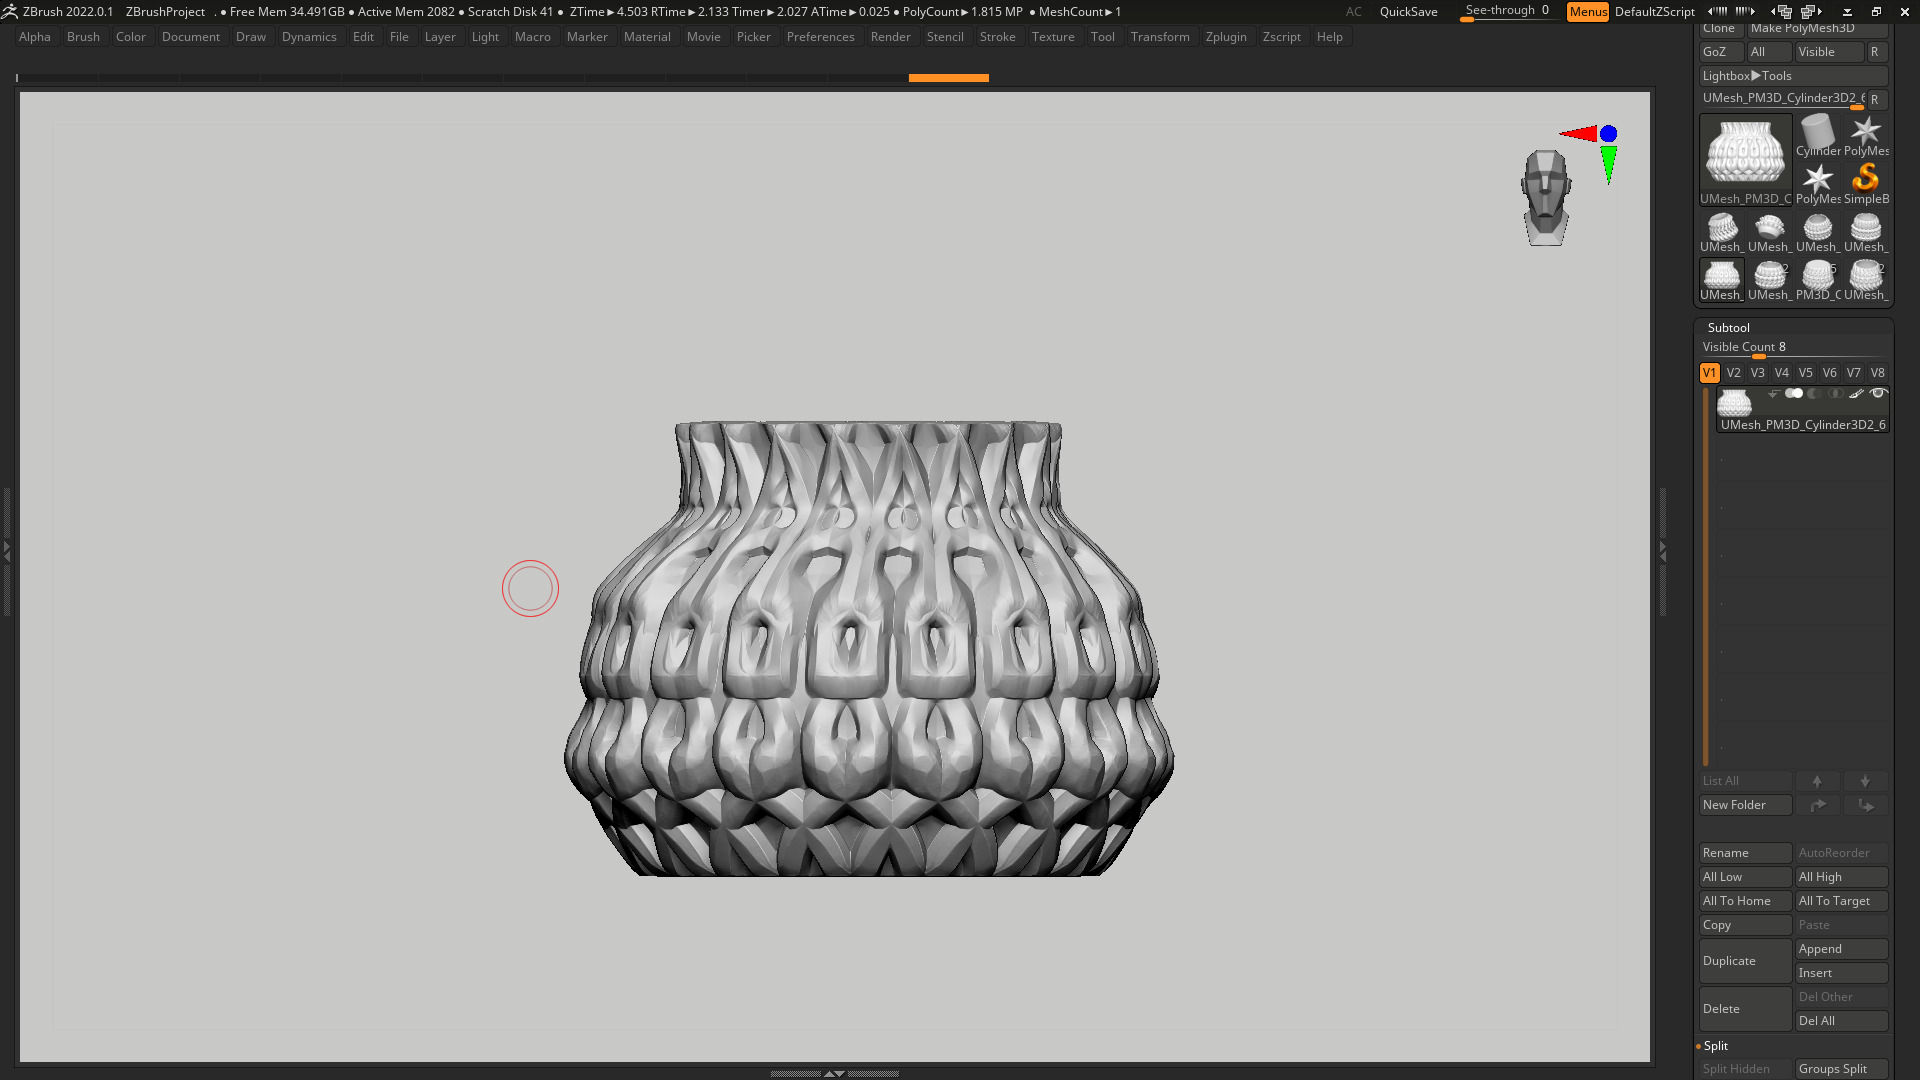
Task: Click the New Folder button
Action: tap(1745, 805)
